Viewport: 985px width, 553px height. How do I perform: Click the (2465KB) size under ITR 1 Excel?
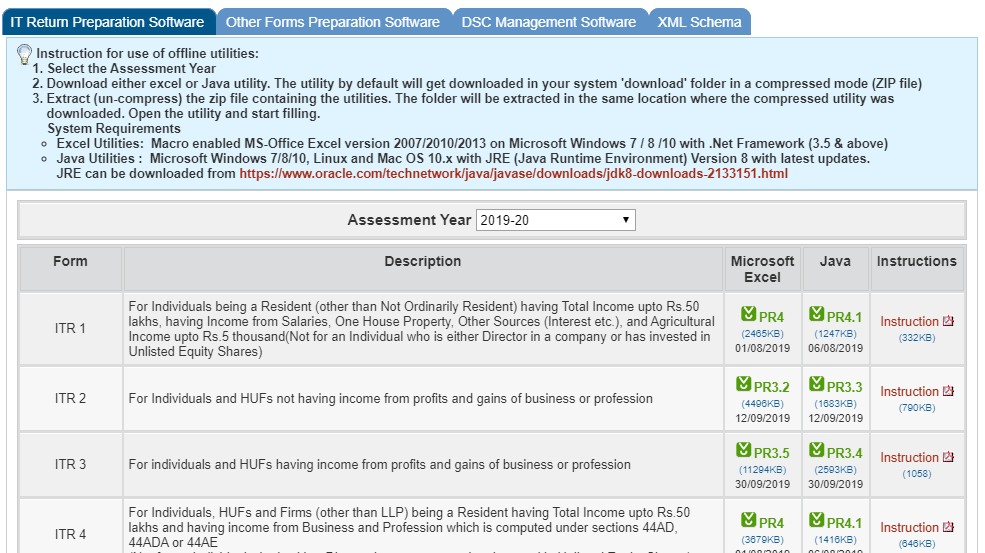tap(763, 334)
